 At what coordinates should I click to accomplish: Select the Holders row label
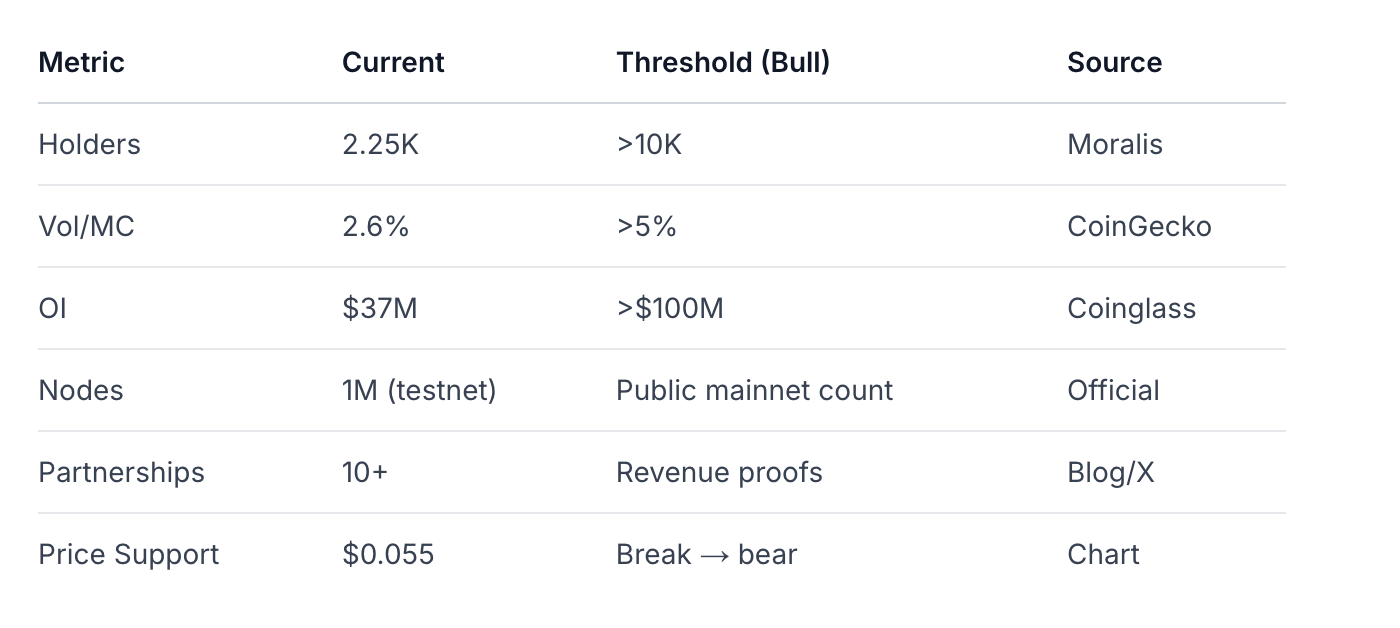tap(89, 144)
